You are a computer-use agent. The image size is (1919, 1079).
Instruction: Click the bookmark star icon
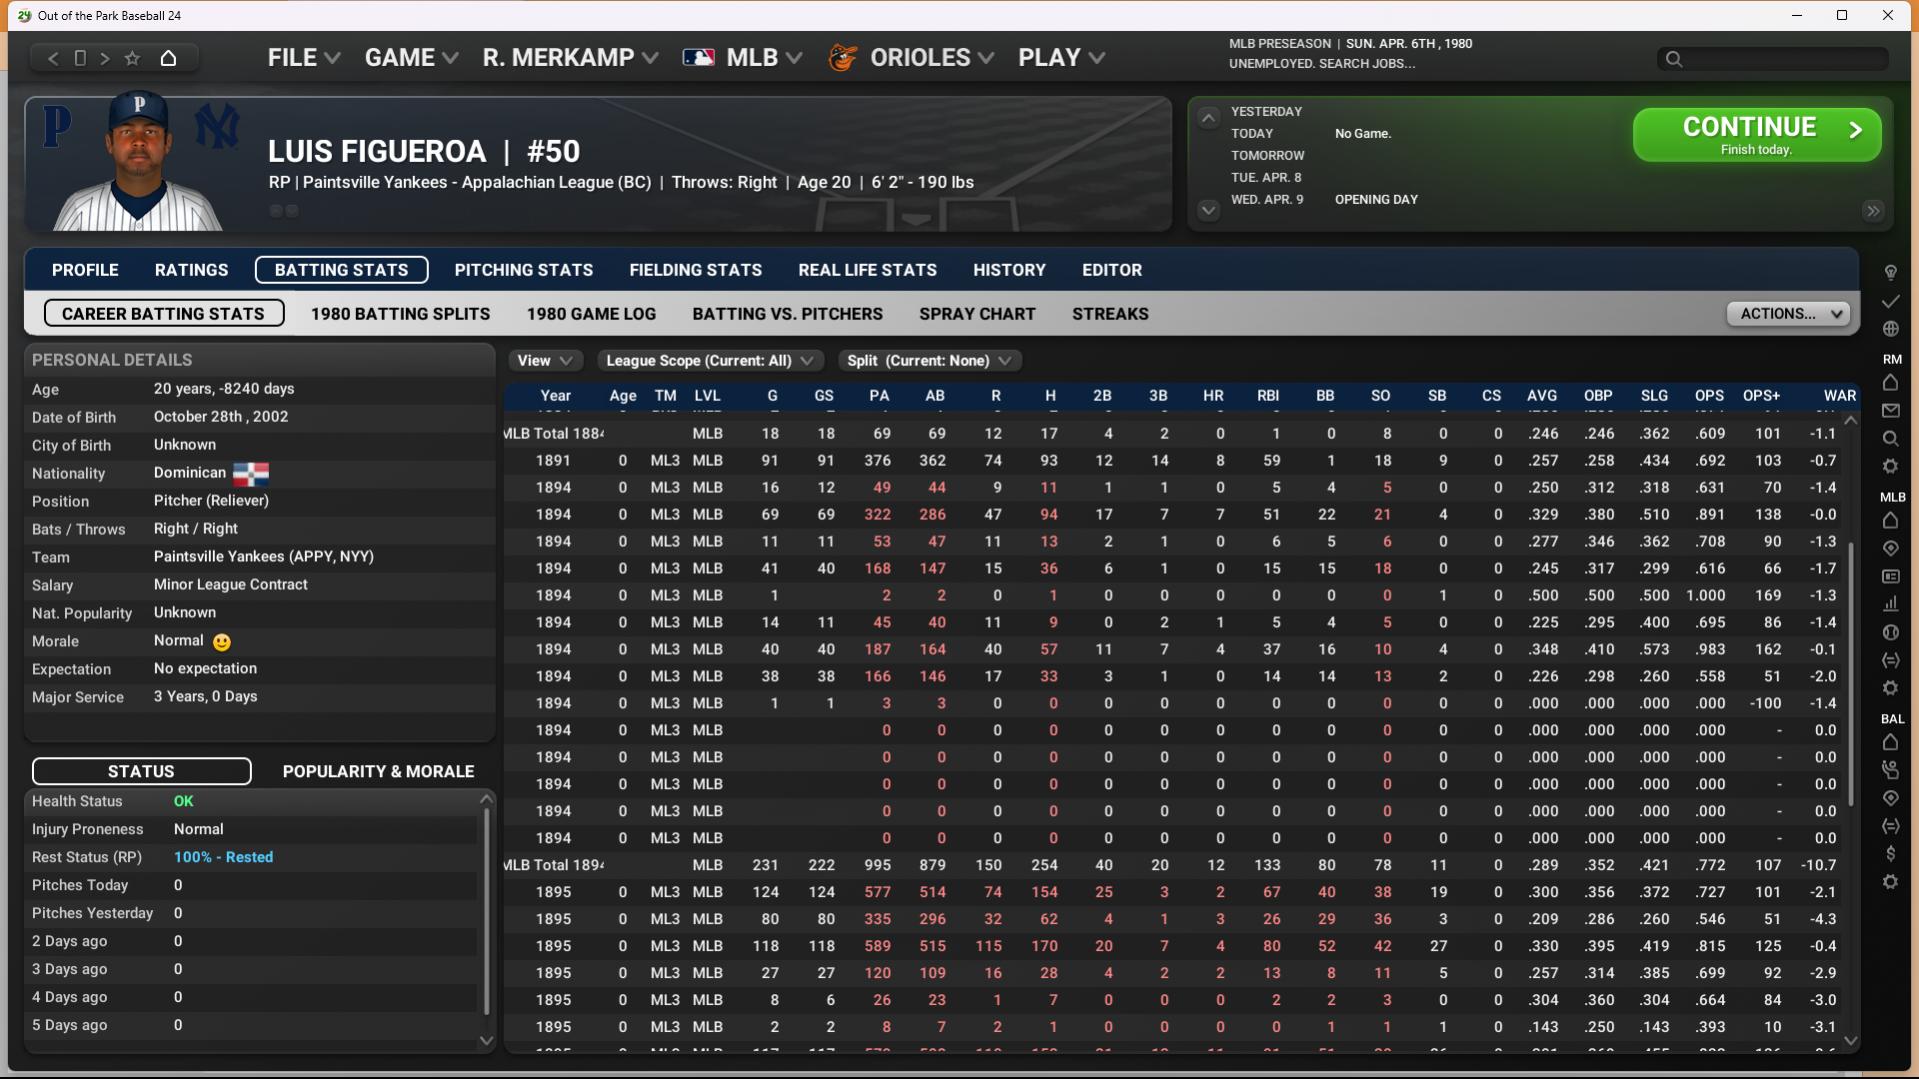[132, 58]
